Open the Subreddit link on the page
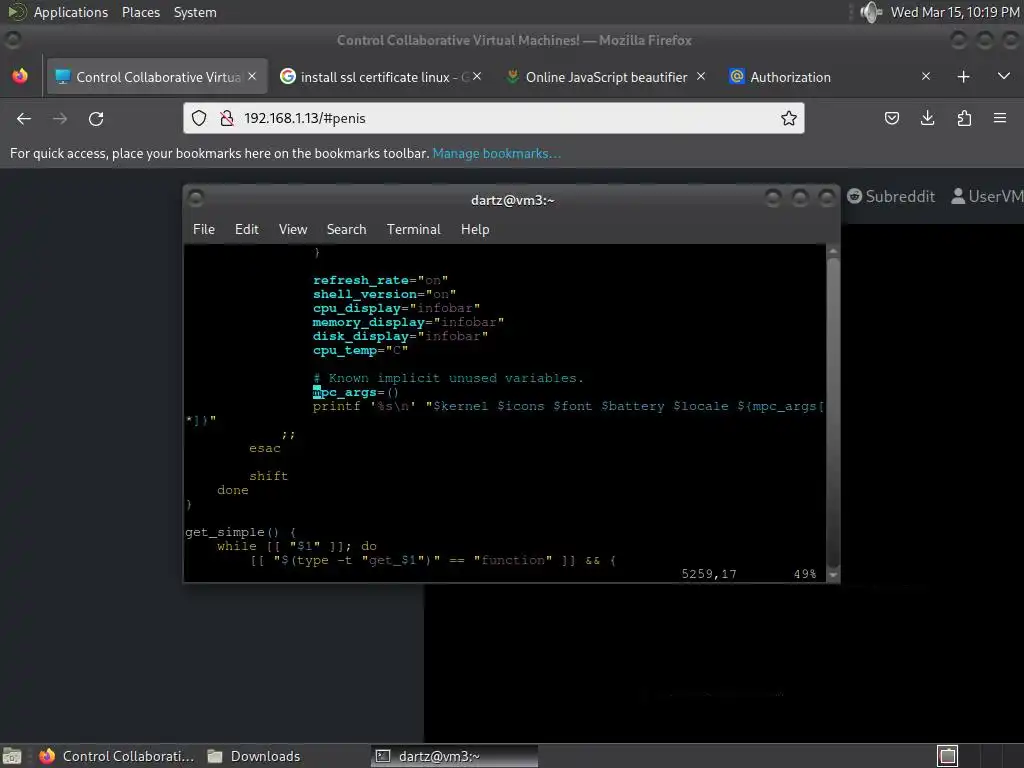1024x768 pixels. click(x=891, y=197)
